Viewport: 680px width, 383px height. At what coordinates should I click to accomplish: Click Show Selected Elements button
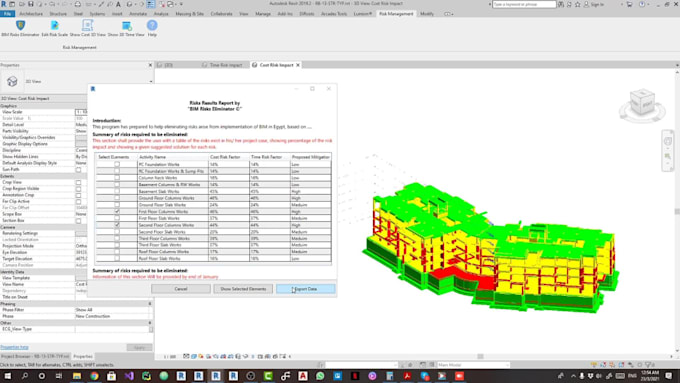click(243, 289)
